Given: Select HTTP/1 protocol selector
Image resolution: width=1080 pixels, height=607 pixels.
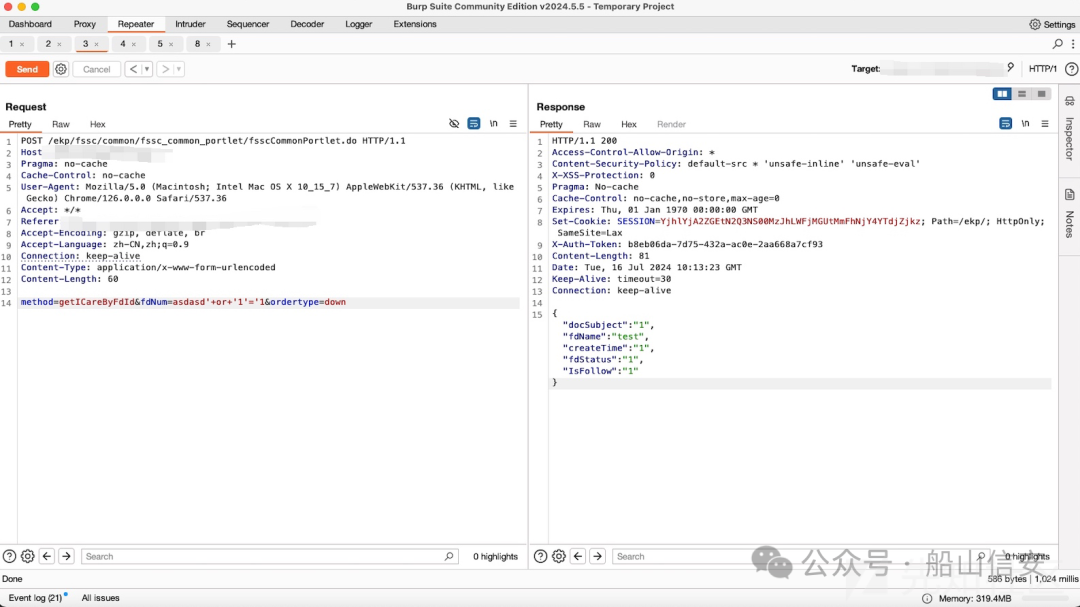Looking at the screenshot, I should [1042, 69].
